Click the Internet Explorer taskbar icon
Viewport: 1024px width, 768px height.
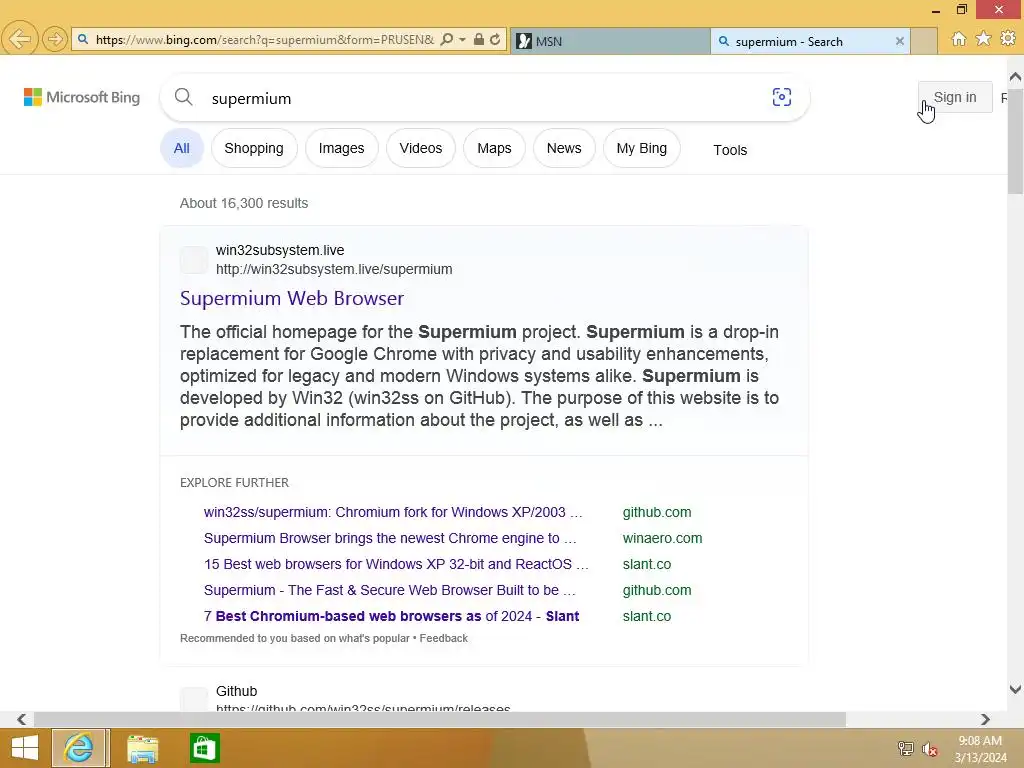80,748
